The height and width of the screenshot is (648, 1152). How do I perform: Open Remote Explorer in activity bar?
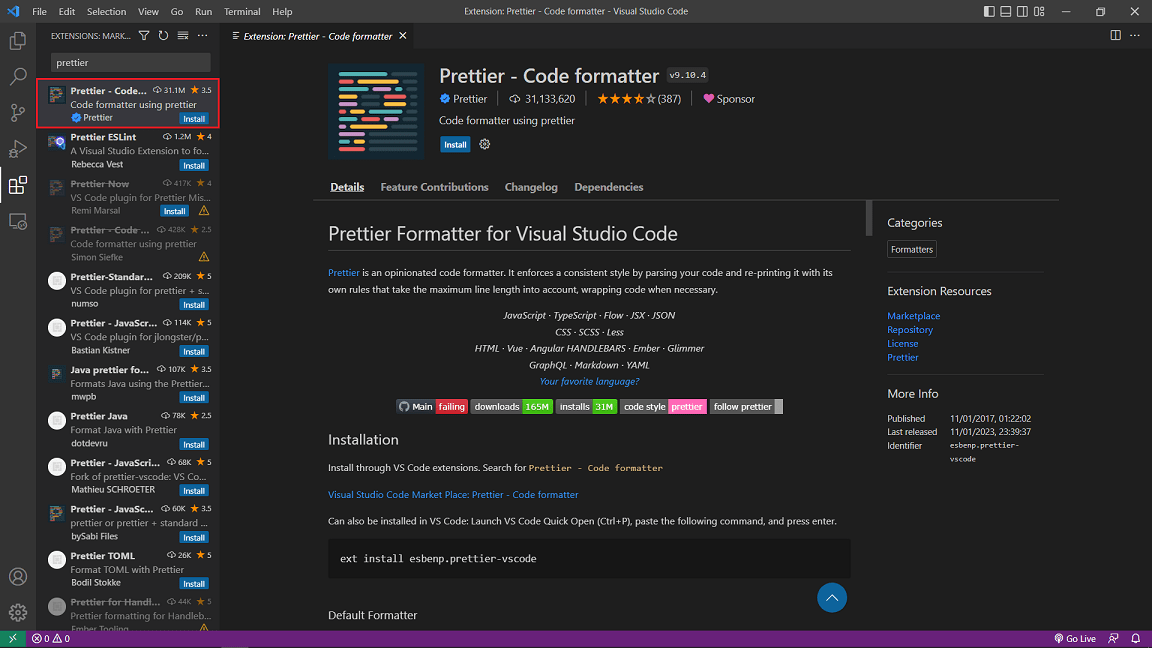click(x=18, y=221)
